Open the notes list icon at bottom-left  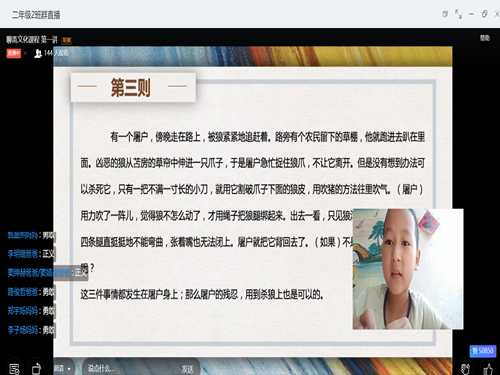[14, 369]
